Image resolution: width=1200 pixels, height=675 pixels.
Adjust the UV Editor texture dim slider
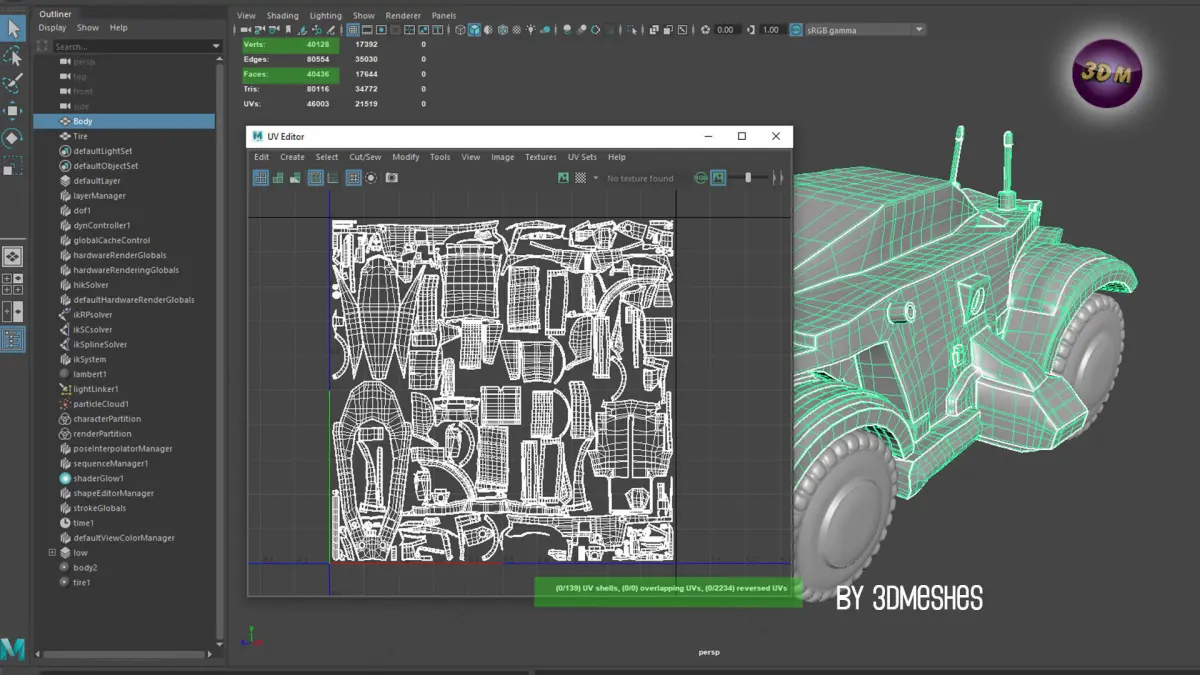[748, 178]
